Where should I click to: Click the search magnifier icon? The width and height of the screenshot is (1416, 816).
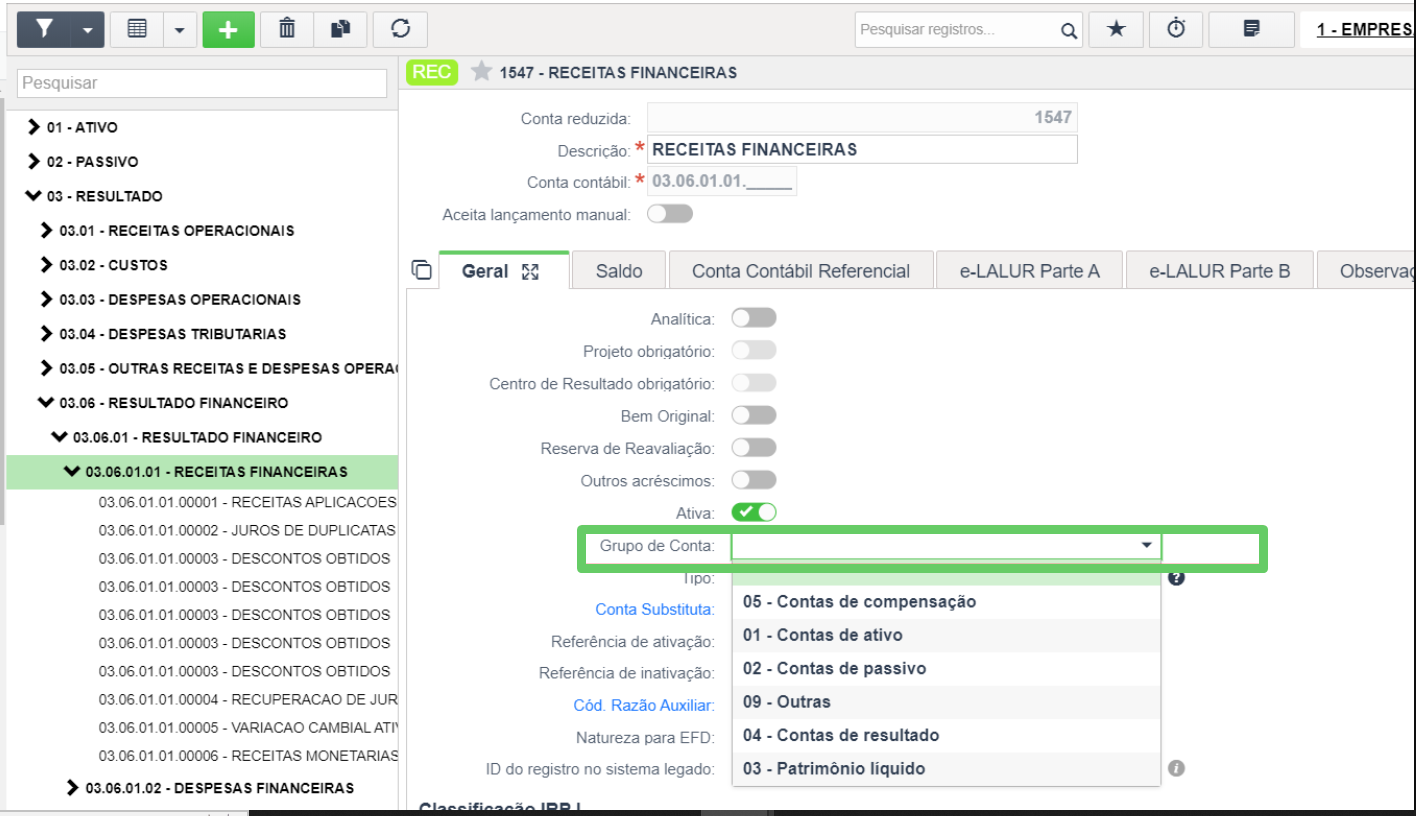[x=1069, y=30]
